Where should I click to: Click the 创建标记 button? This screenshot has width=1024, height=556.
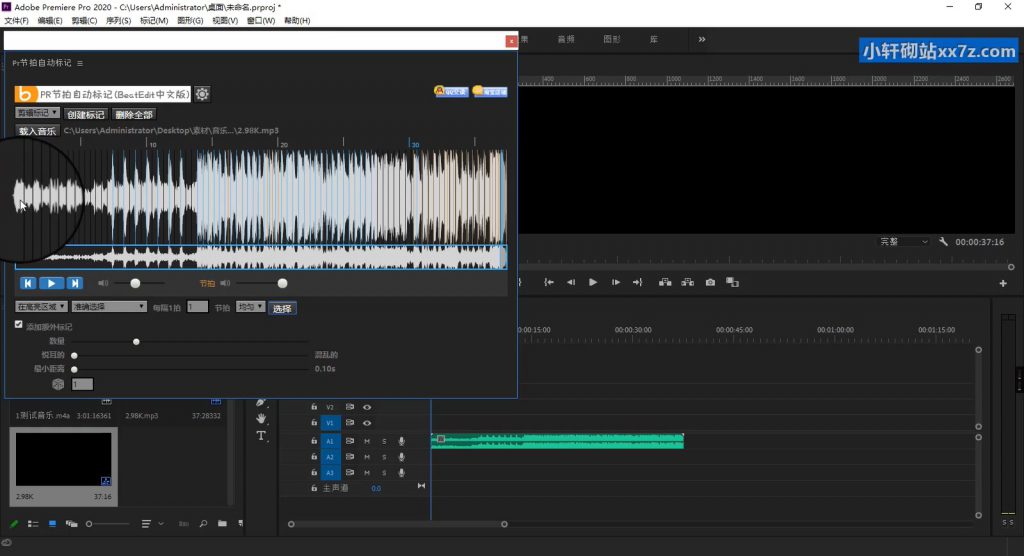point(86,114)
